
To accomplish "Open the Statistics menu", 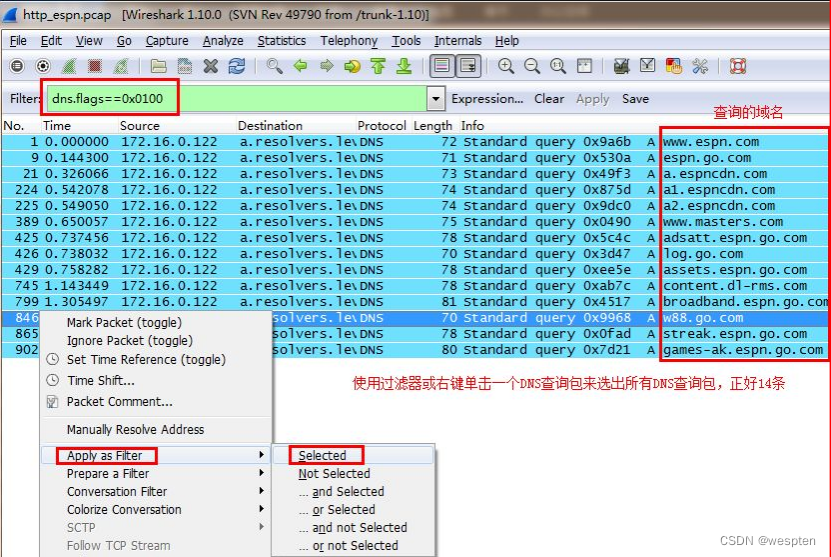I will point(281,41).
